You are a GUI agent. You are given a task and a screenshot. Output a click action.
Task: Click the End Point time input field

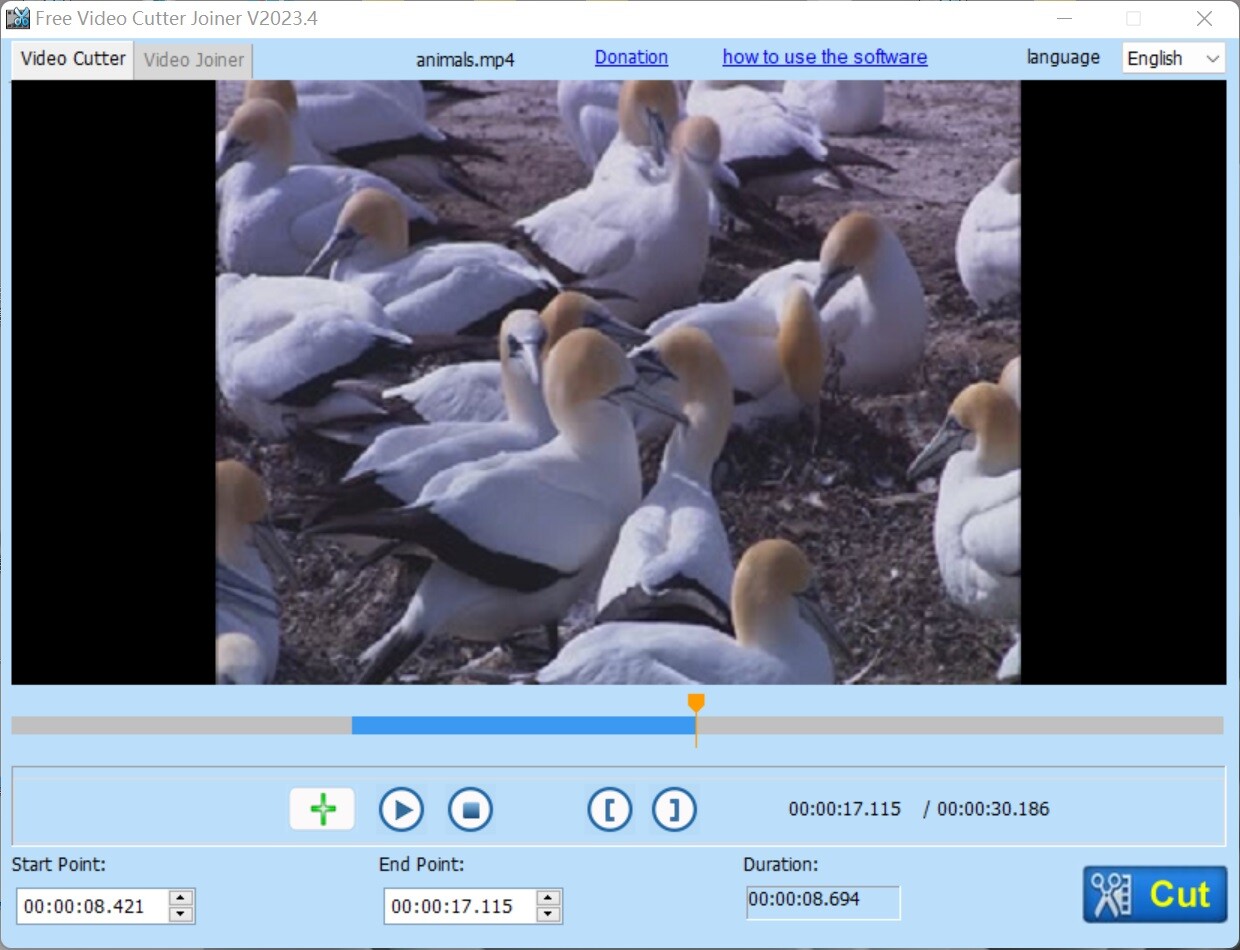pos(459,906)
